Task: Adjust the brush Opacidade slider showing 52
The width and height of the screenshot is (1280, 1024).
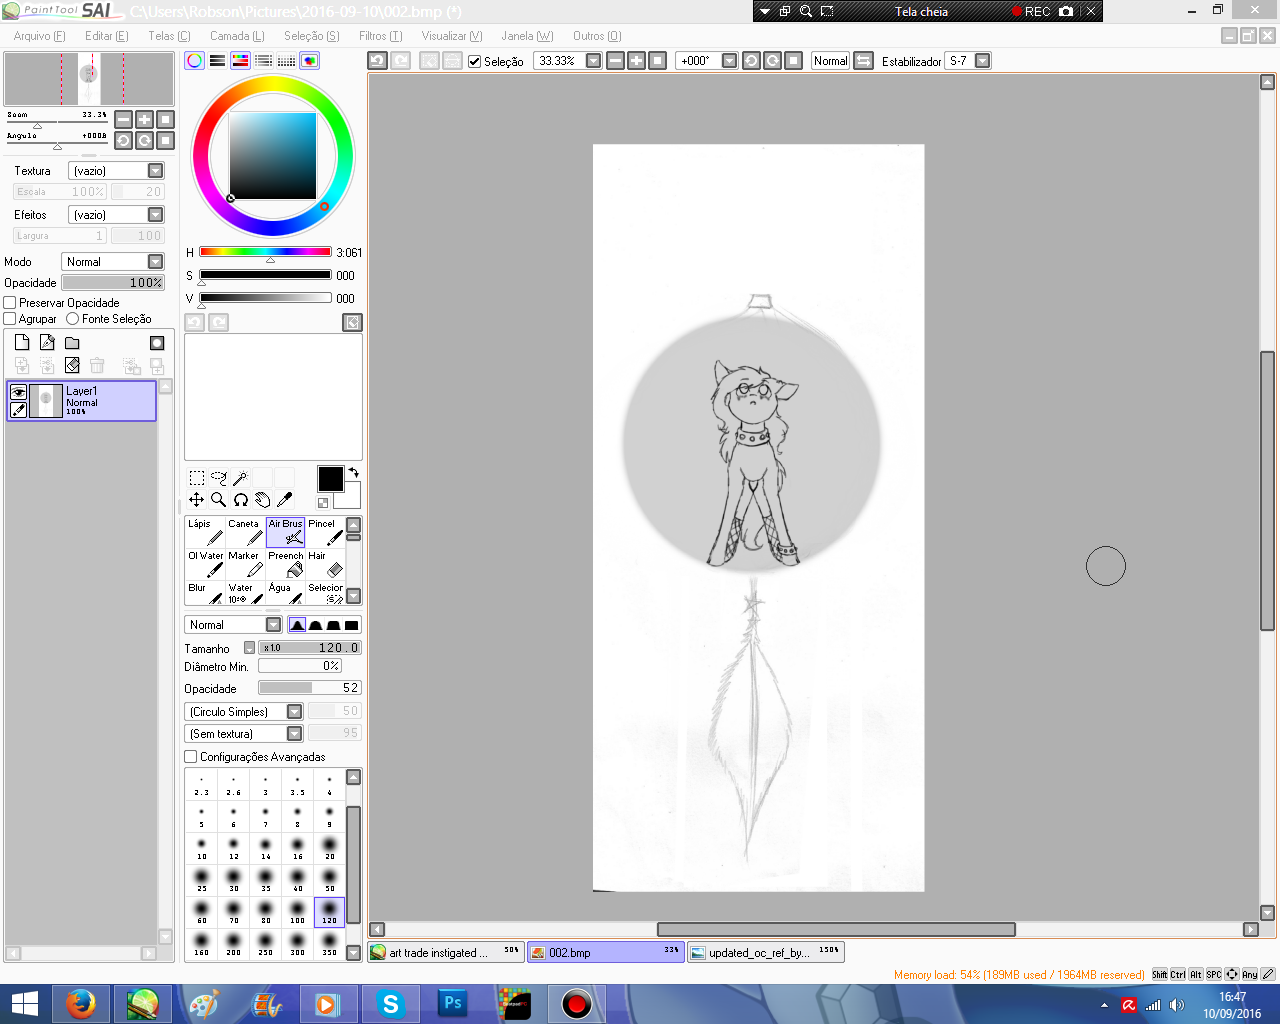Action: [309, 688]
